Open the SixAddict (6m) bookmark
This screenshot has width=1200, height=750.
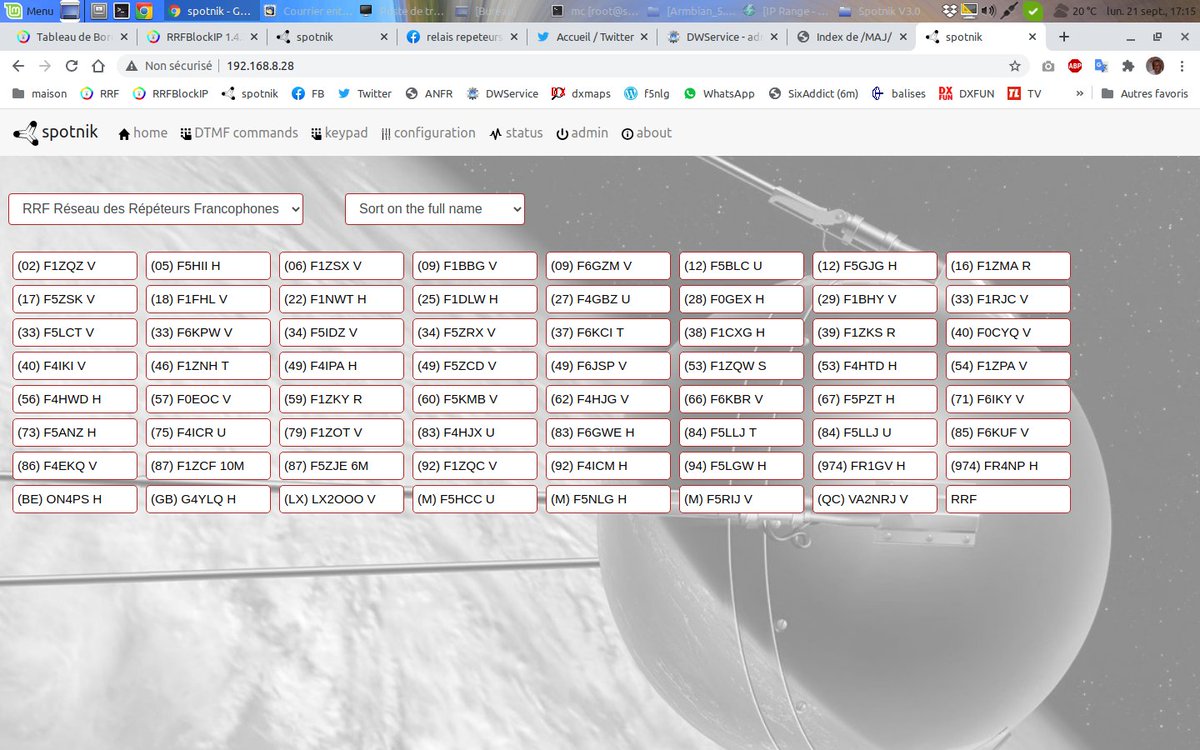tap(813, 93)
